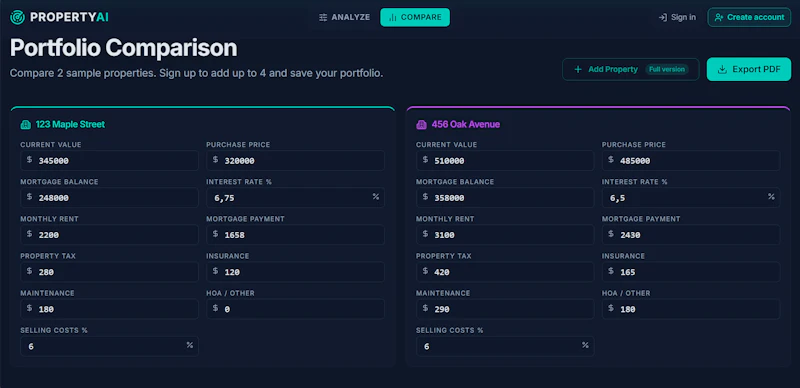The height and width of the screenshot is (388, 800).
Task: Click the sliders icon on the Analyze tab
Action: pyautogui.click(x=323, y=17)
